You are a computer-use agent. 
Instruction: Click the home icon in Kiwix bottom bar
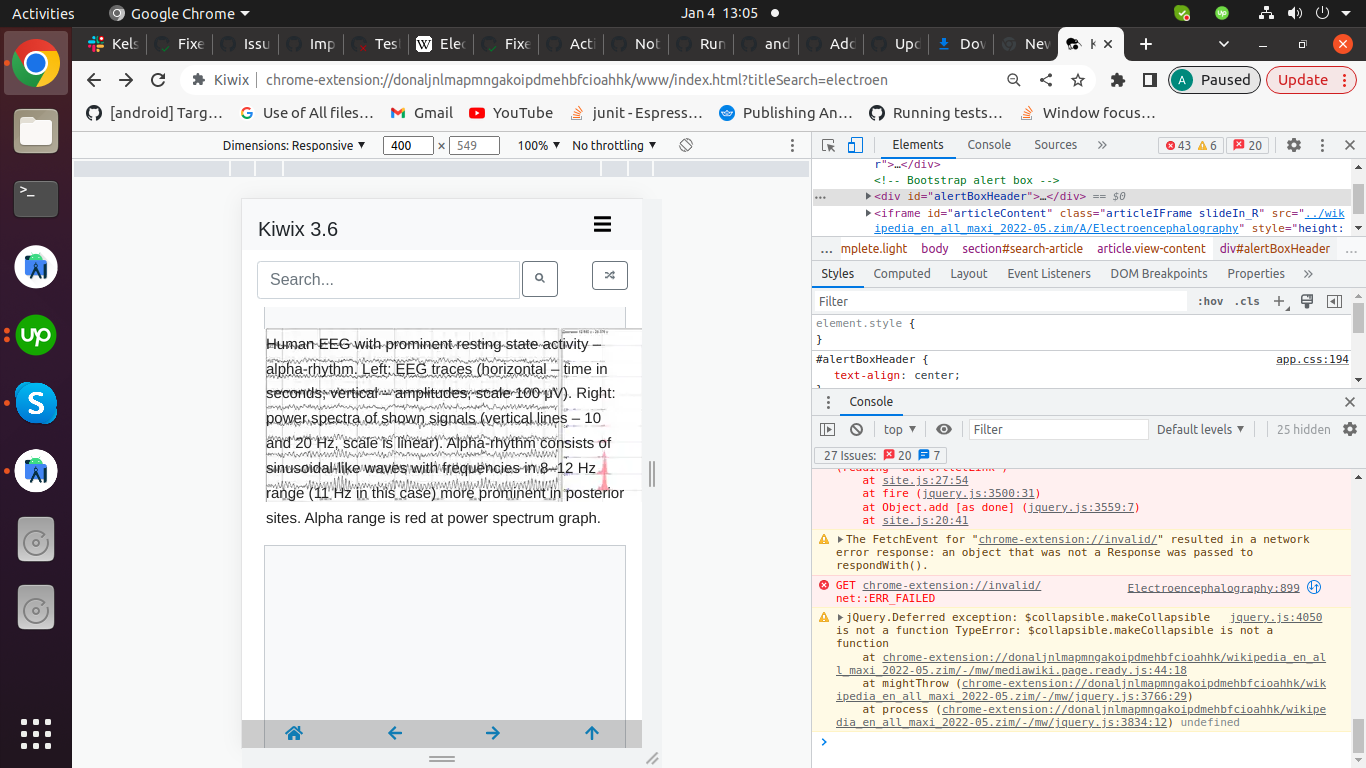pyautogui.click(x=293, y=733)
